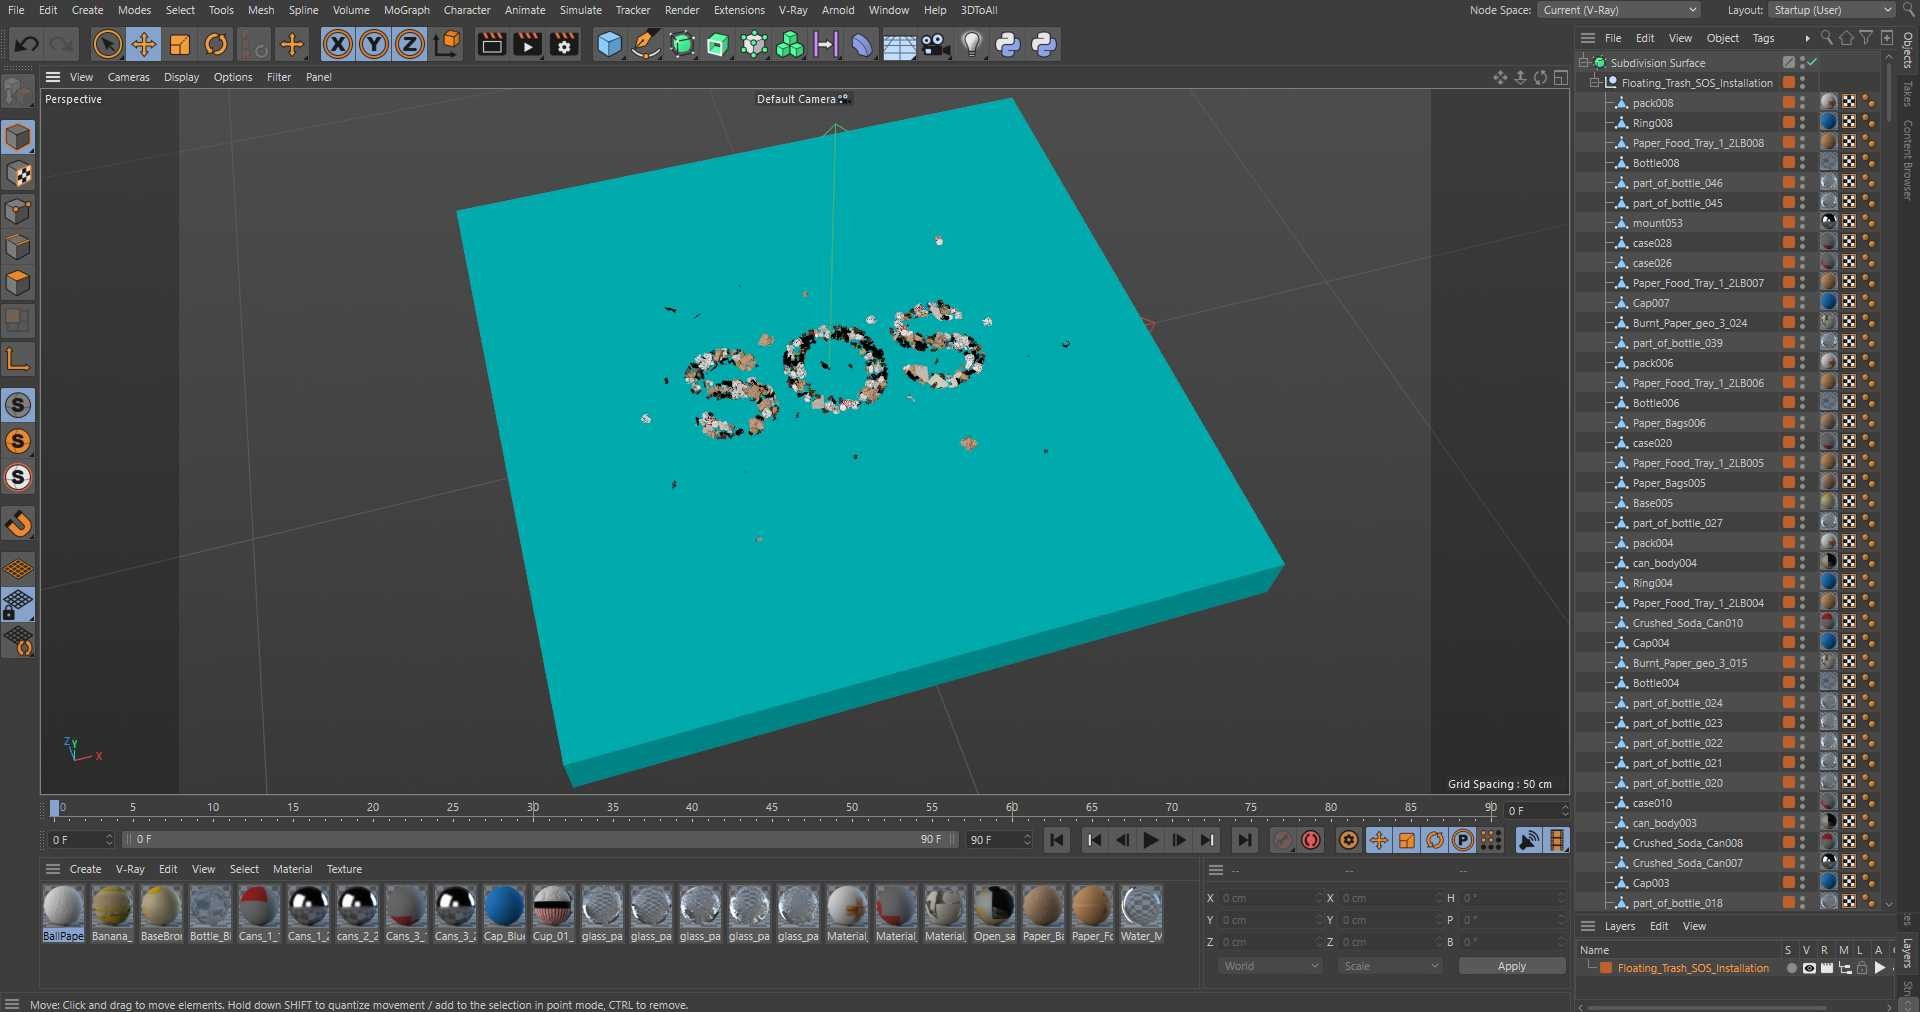Click the workplane grid icon
This screenshot has width=1920, height=1012.
(18, 569)
